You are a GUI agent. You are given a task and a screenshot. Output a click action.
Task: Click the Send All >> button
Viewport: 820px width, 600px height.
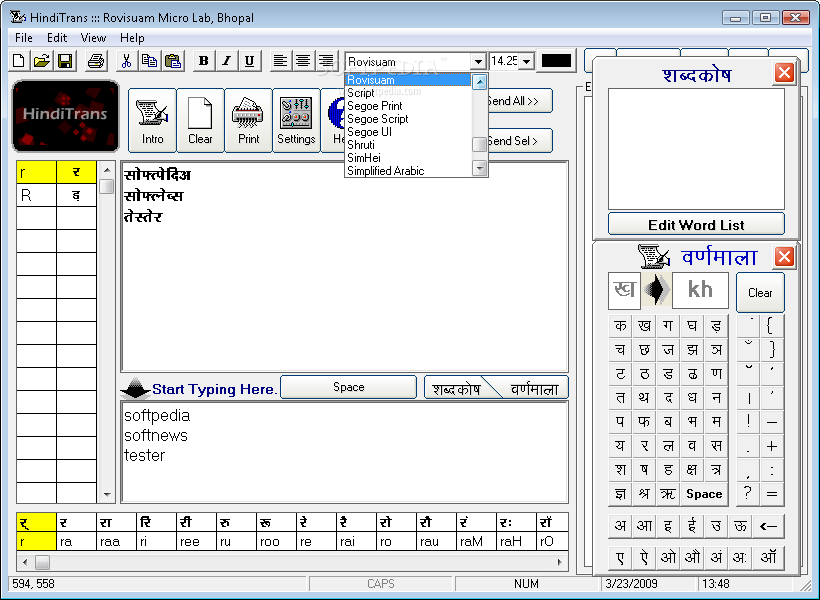pyautogui.click(x=519, y=101)
